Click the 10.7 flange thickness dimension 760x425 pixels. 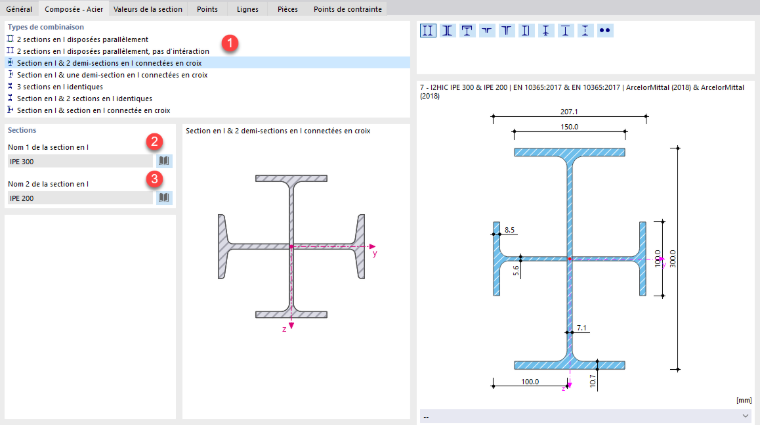(x=592, y=381)
